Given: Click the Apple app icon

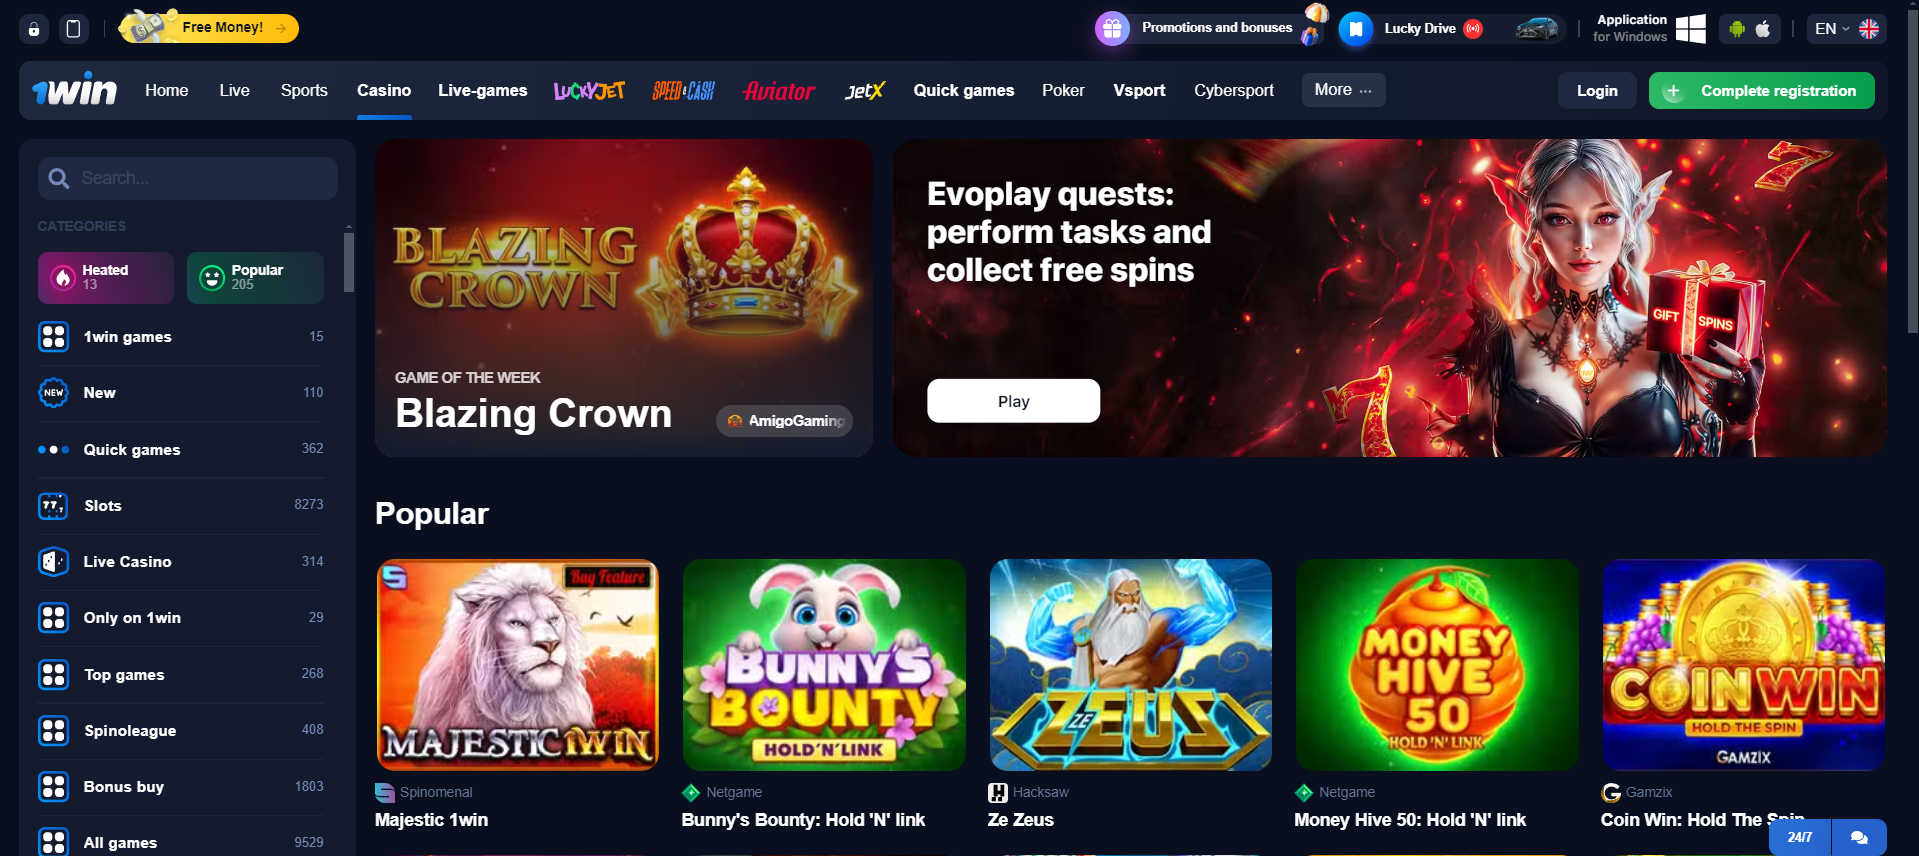Looking at the screenshot, I should click(1763, 29).
